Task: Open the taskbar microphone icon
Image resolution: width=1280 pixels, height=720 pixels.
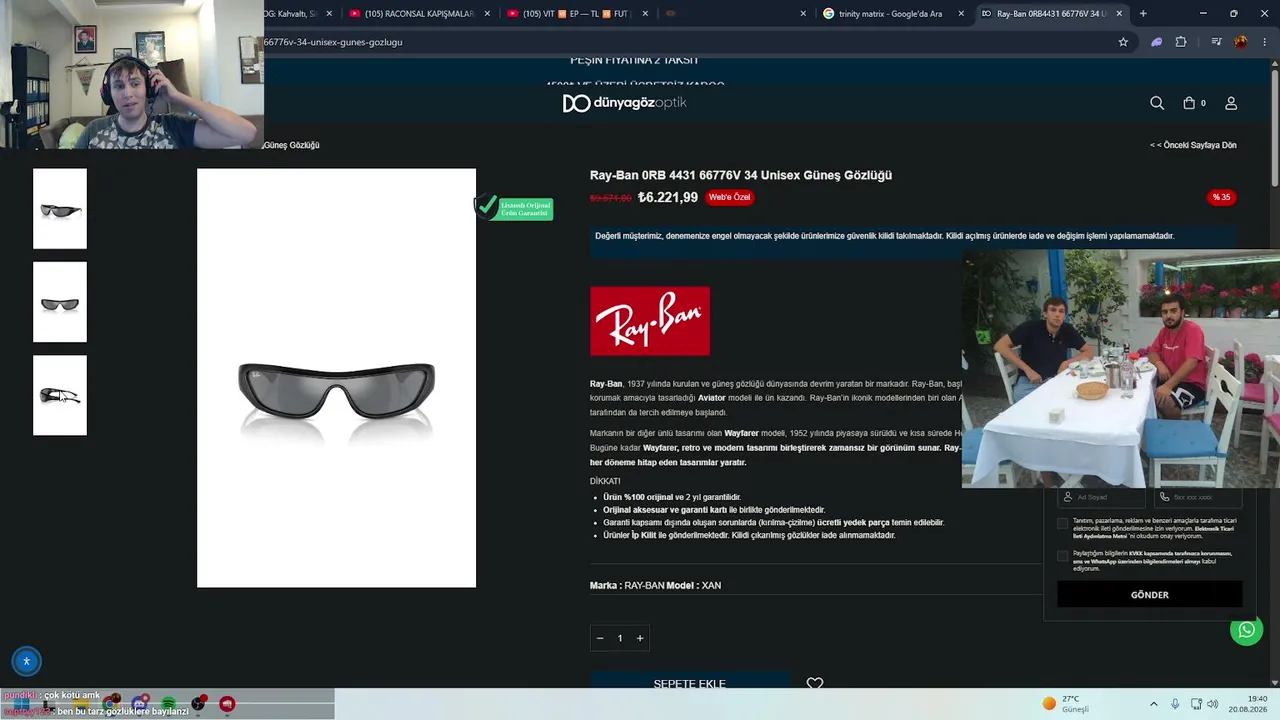Action: coord(1175,704)
